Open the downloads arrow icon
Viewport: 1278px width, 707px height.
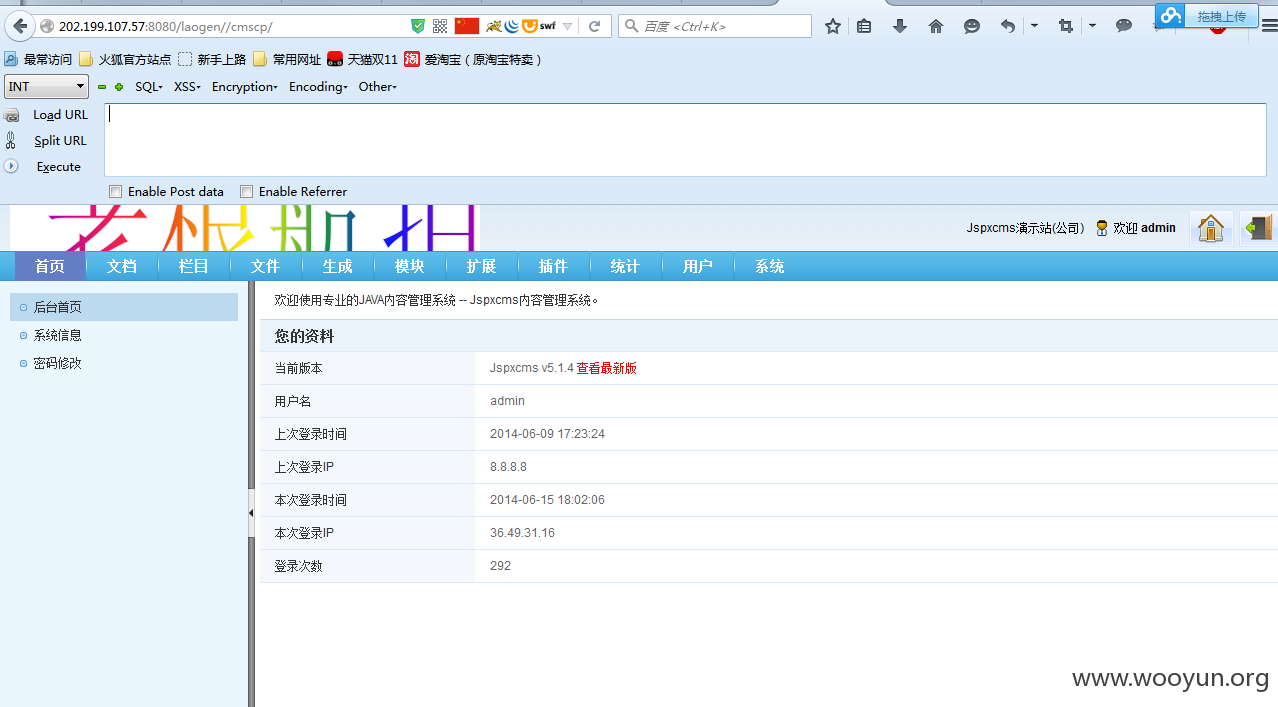pos(900,26)
